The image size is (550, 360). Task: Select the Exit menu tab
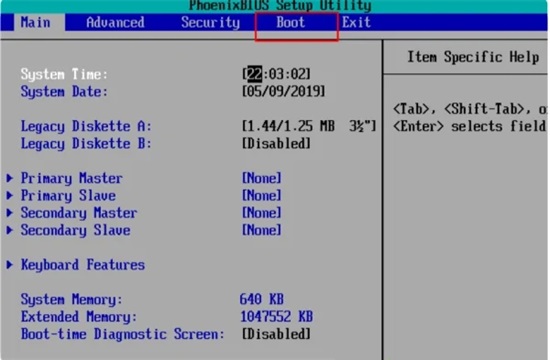click(356, 22)
